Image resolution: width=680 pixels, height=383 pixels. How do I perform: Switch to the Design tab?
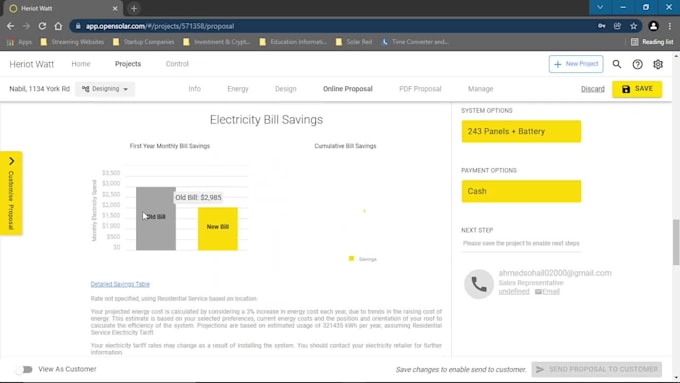(285, 89)
